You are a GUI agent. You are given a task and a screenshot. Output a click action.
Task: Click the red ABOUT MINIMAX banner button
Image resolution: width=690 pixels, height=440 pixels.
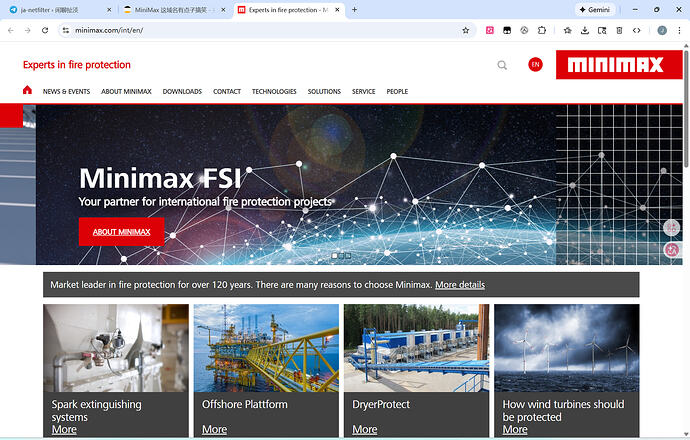tap(121, 232)
